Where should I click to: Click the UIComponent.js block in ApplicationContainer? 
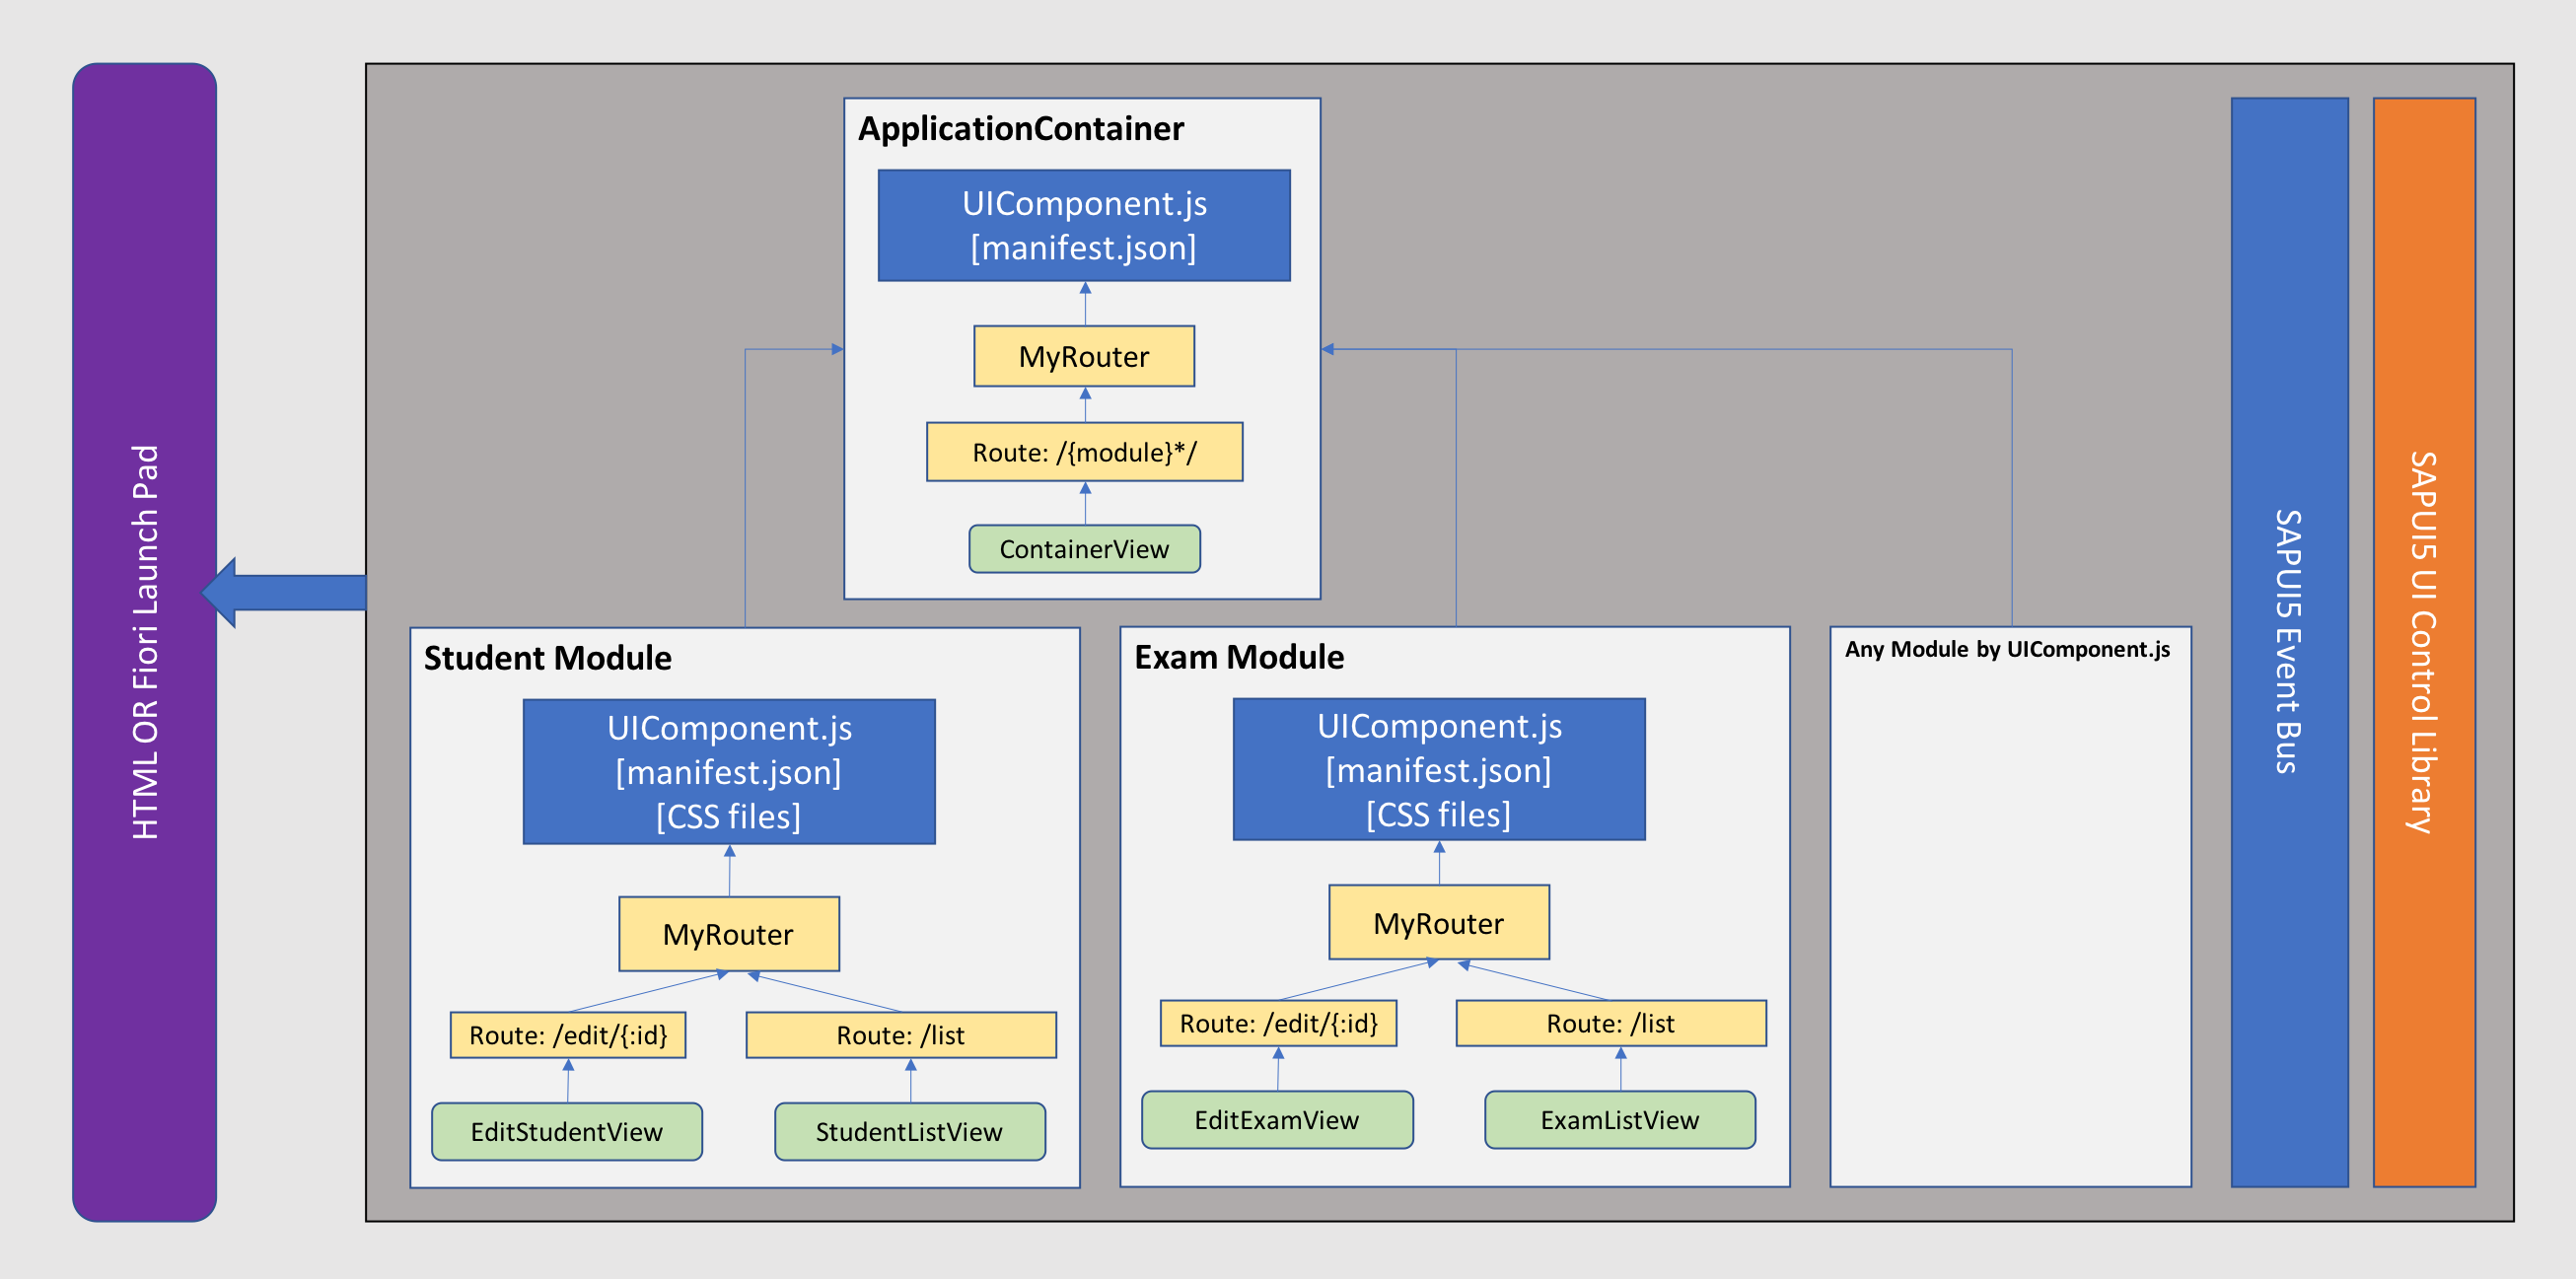[1083, 223]
